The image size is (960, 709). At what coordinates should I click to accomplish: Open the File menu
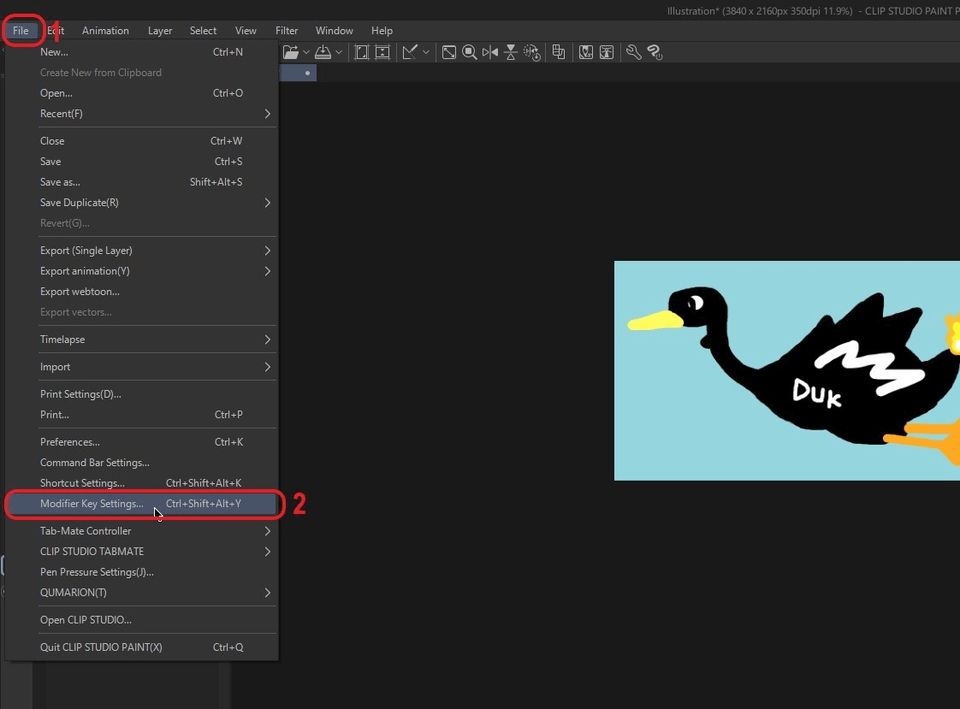(21, 31)
